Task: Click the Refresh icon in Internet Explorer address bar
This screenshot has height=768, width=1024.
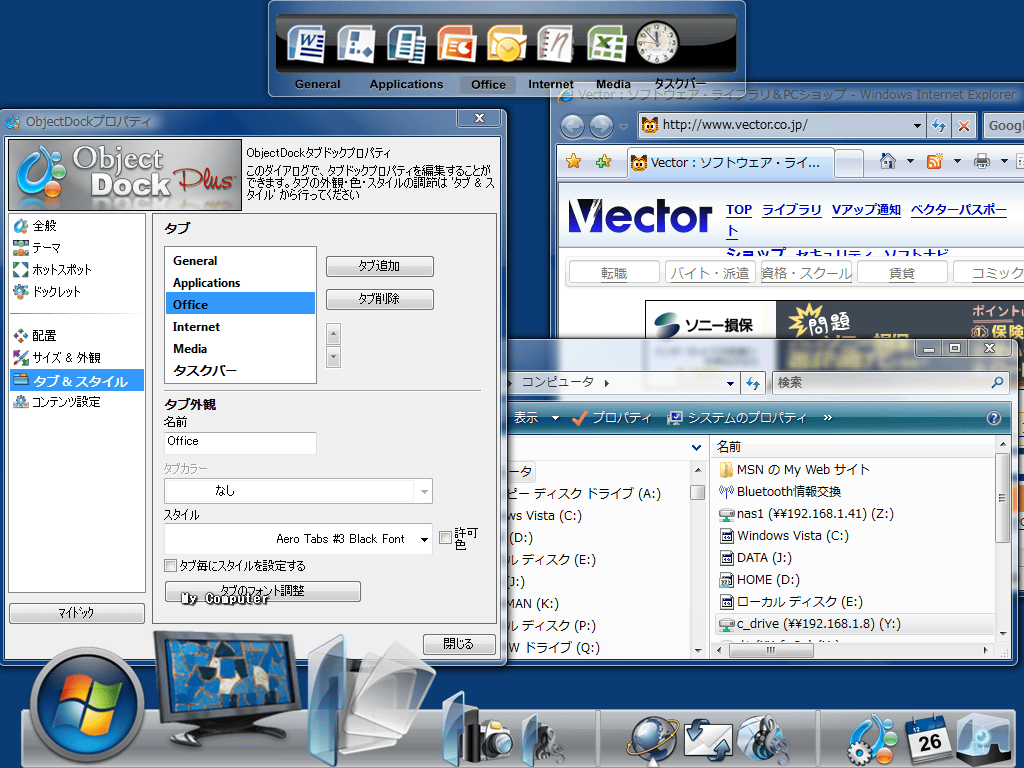Action: click(x=938, y=125)
